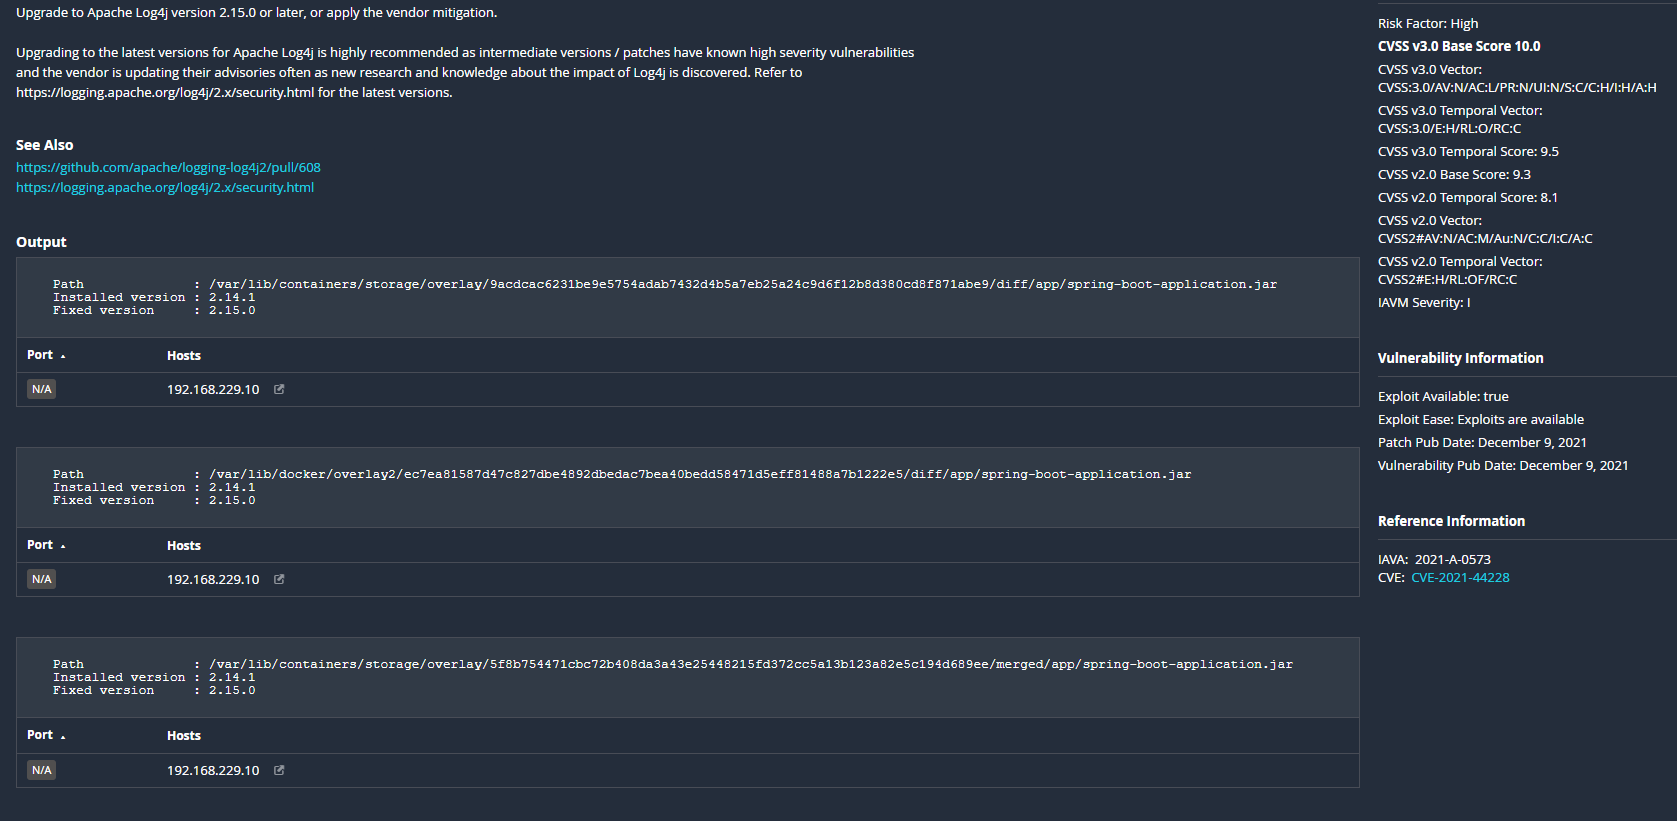
Task: Click the N/A port badge in the second table
Action: coord(41,578)
